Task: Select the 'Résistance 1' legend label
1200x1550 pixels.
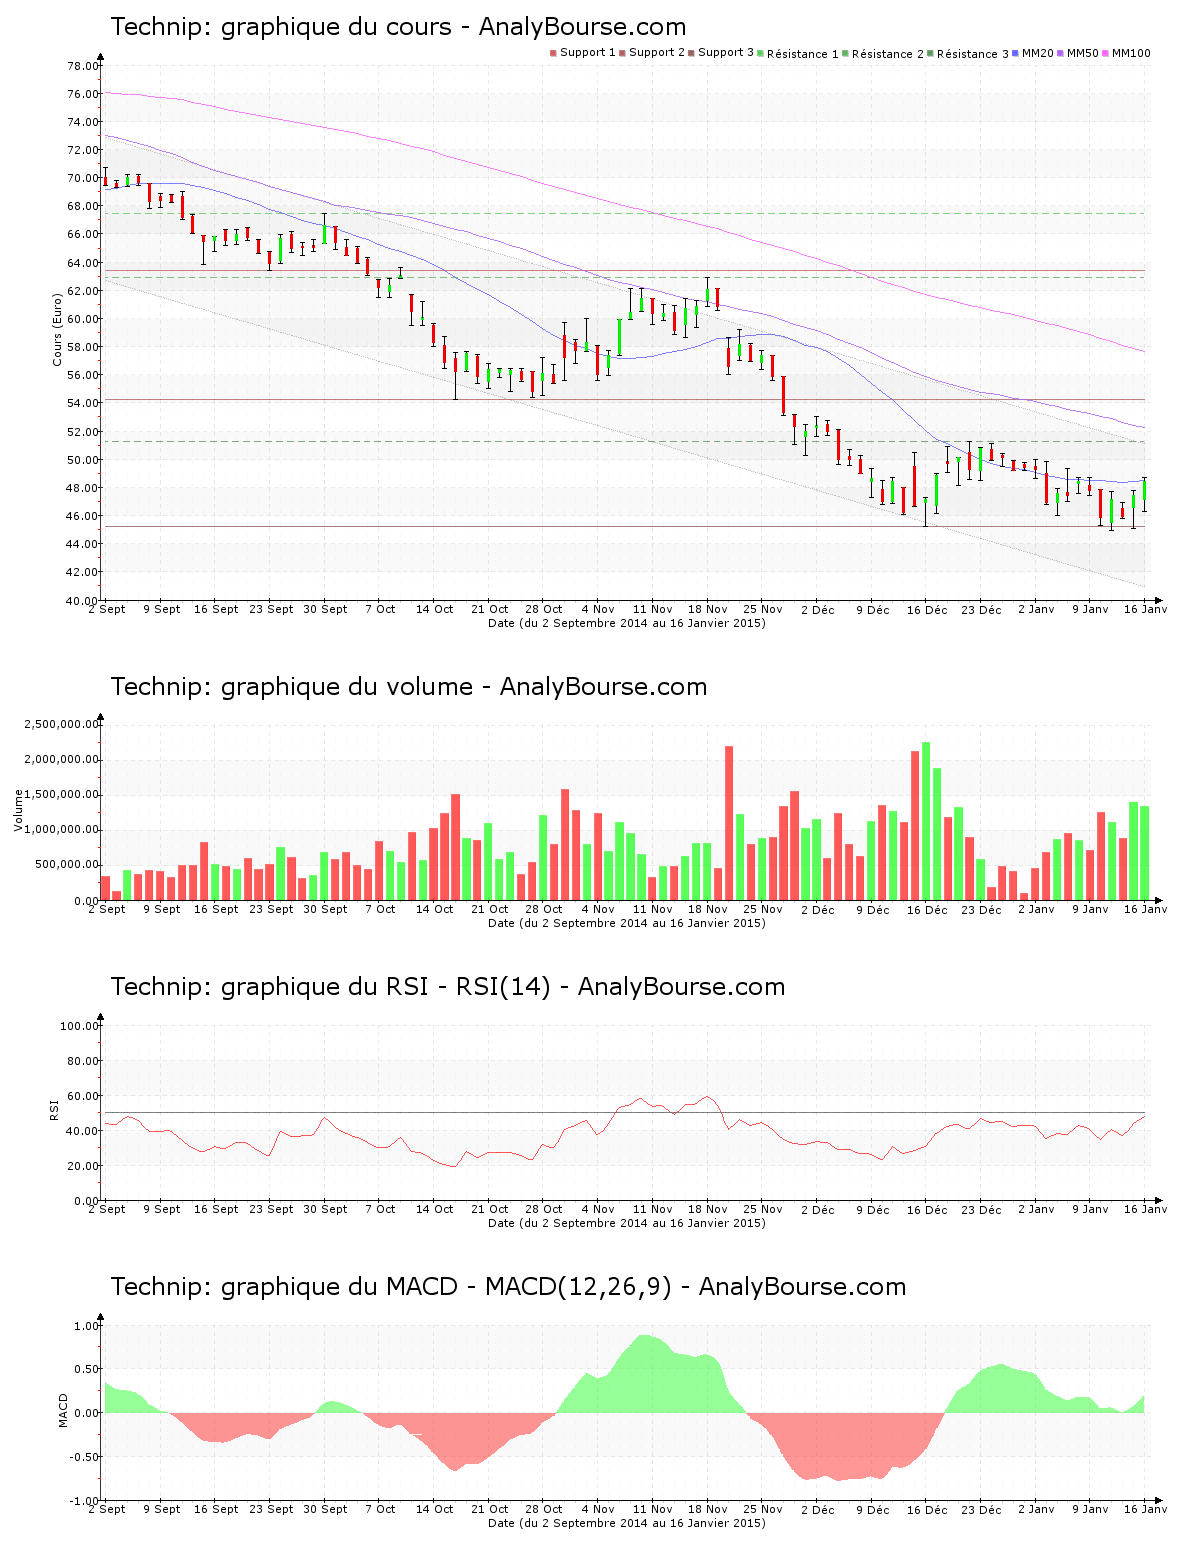Action: point(803,54)
